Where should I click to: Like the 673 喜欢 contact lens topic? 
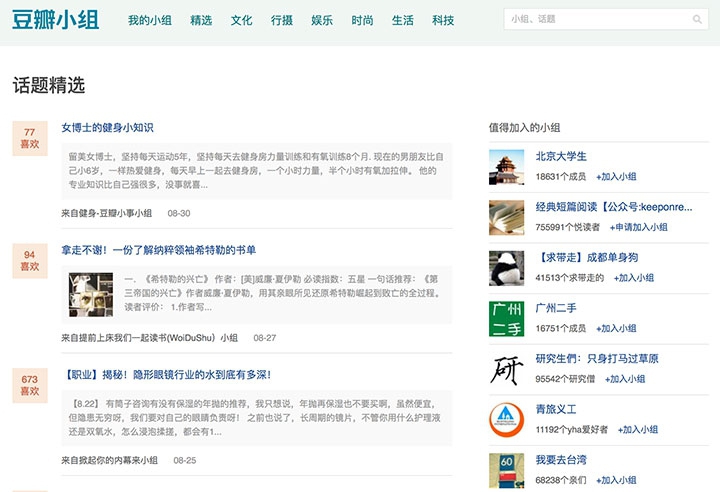(x=30, y=385)
